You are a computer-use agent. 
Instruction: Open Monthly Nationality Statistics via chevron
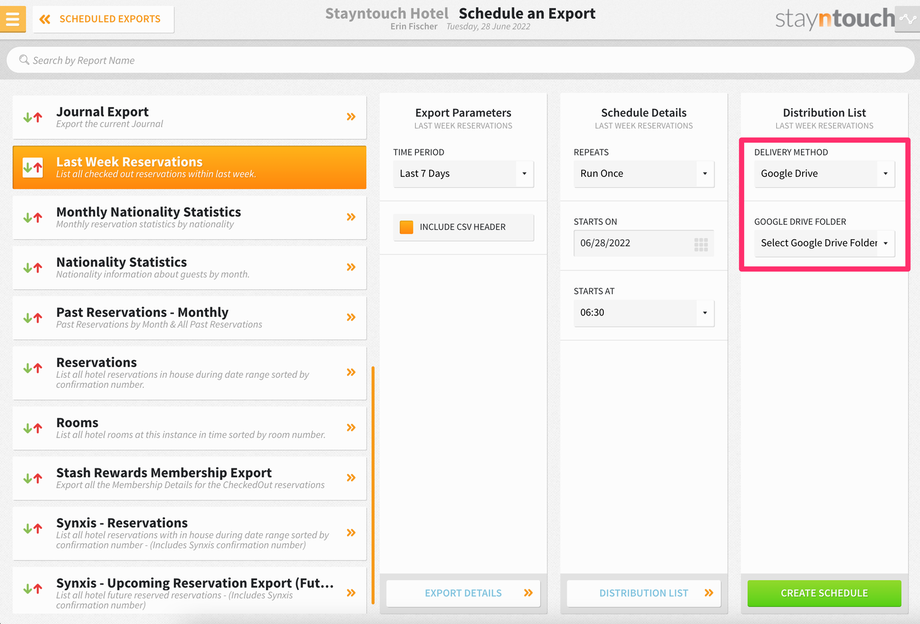click(x=351, y=217)
